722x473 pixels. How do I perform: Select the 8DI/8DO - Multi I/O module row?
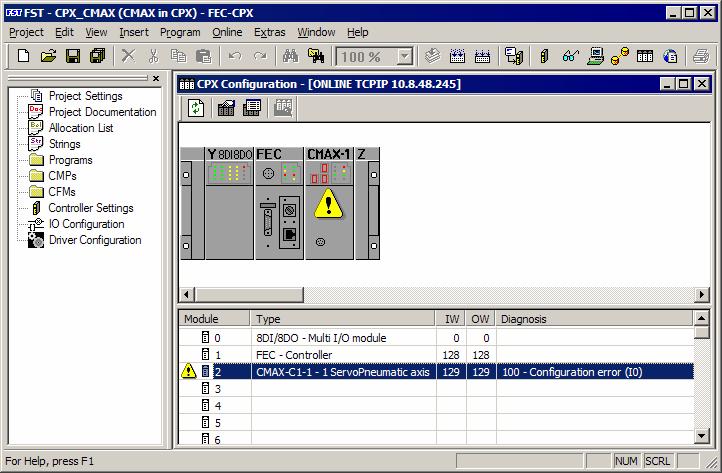437,338
